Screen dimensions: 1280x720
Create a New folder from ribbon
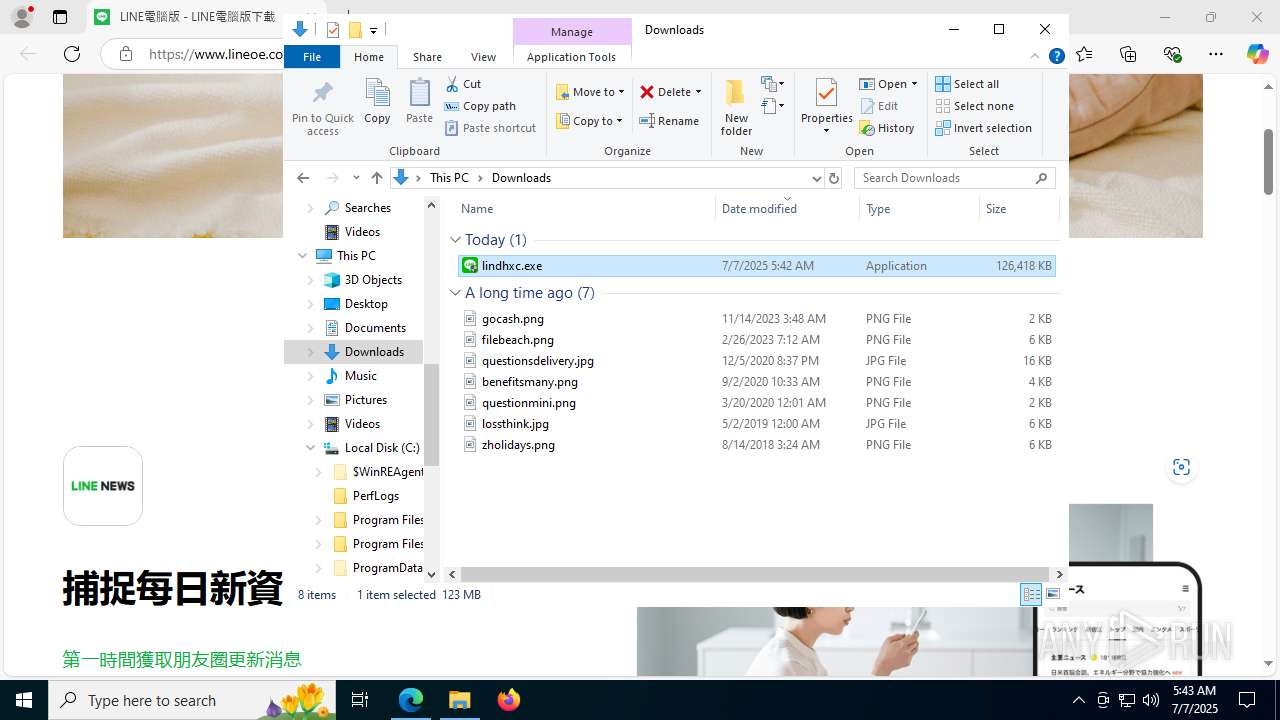tap(736, 106)
